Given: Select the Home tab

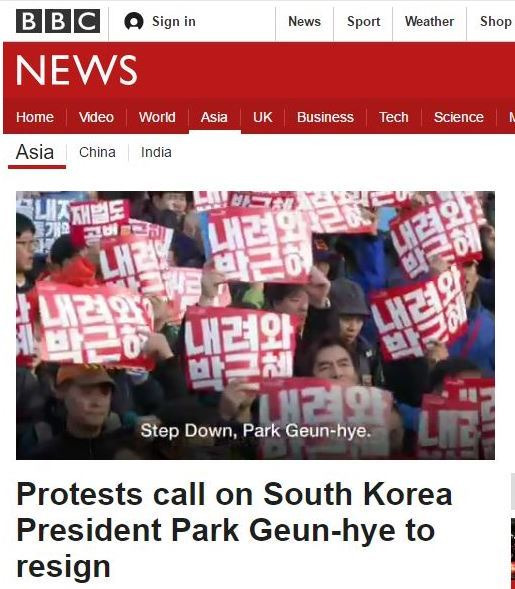Looking at the screenshot, I should (x=35, y=117).
